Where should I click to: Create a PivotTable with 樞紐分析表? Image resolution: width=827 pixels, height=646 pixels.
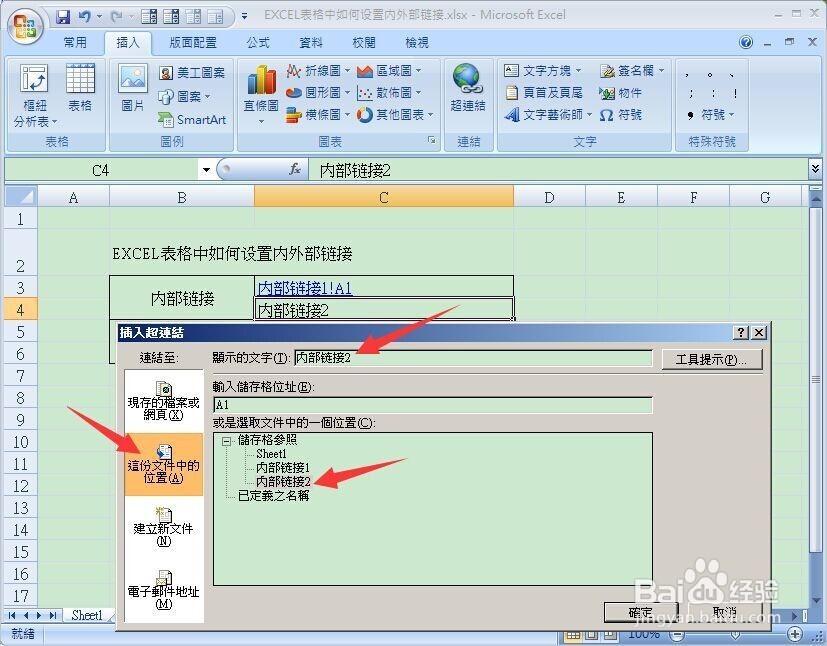(33, 93)
